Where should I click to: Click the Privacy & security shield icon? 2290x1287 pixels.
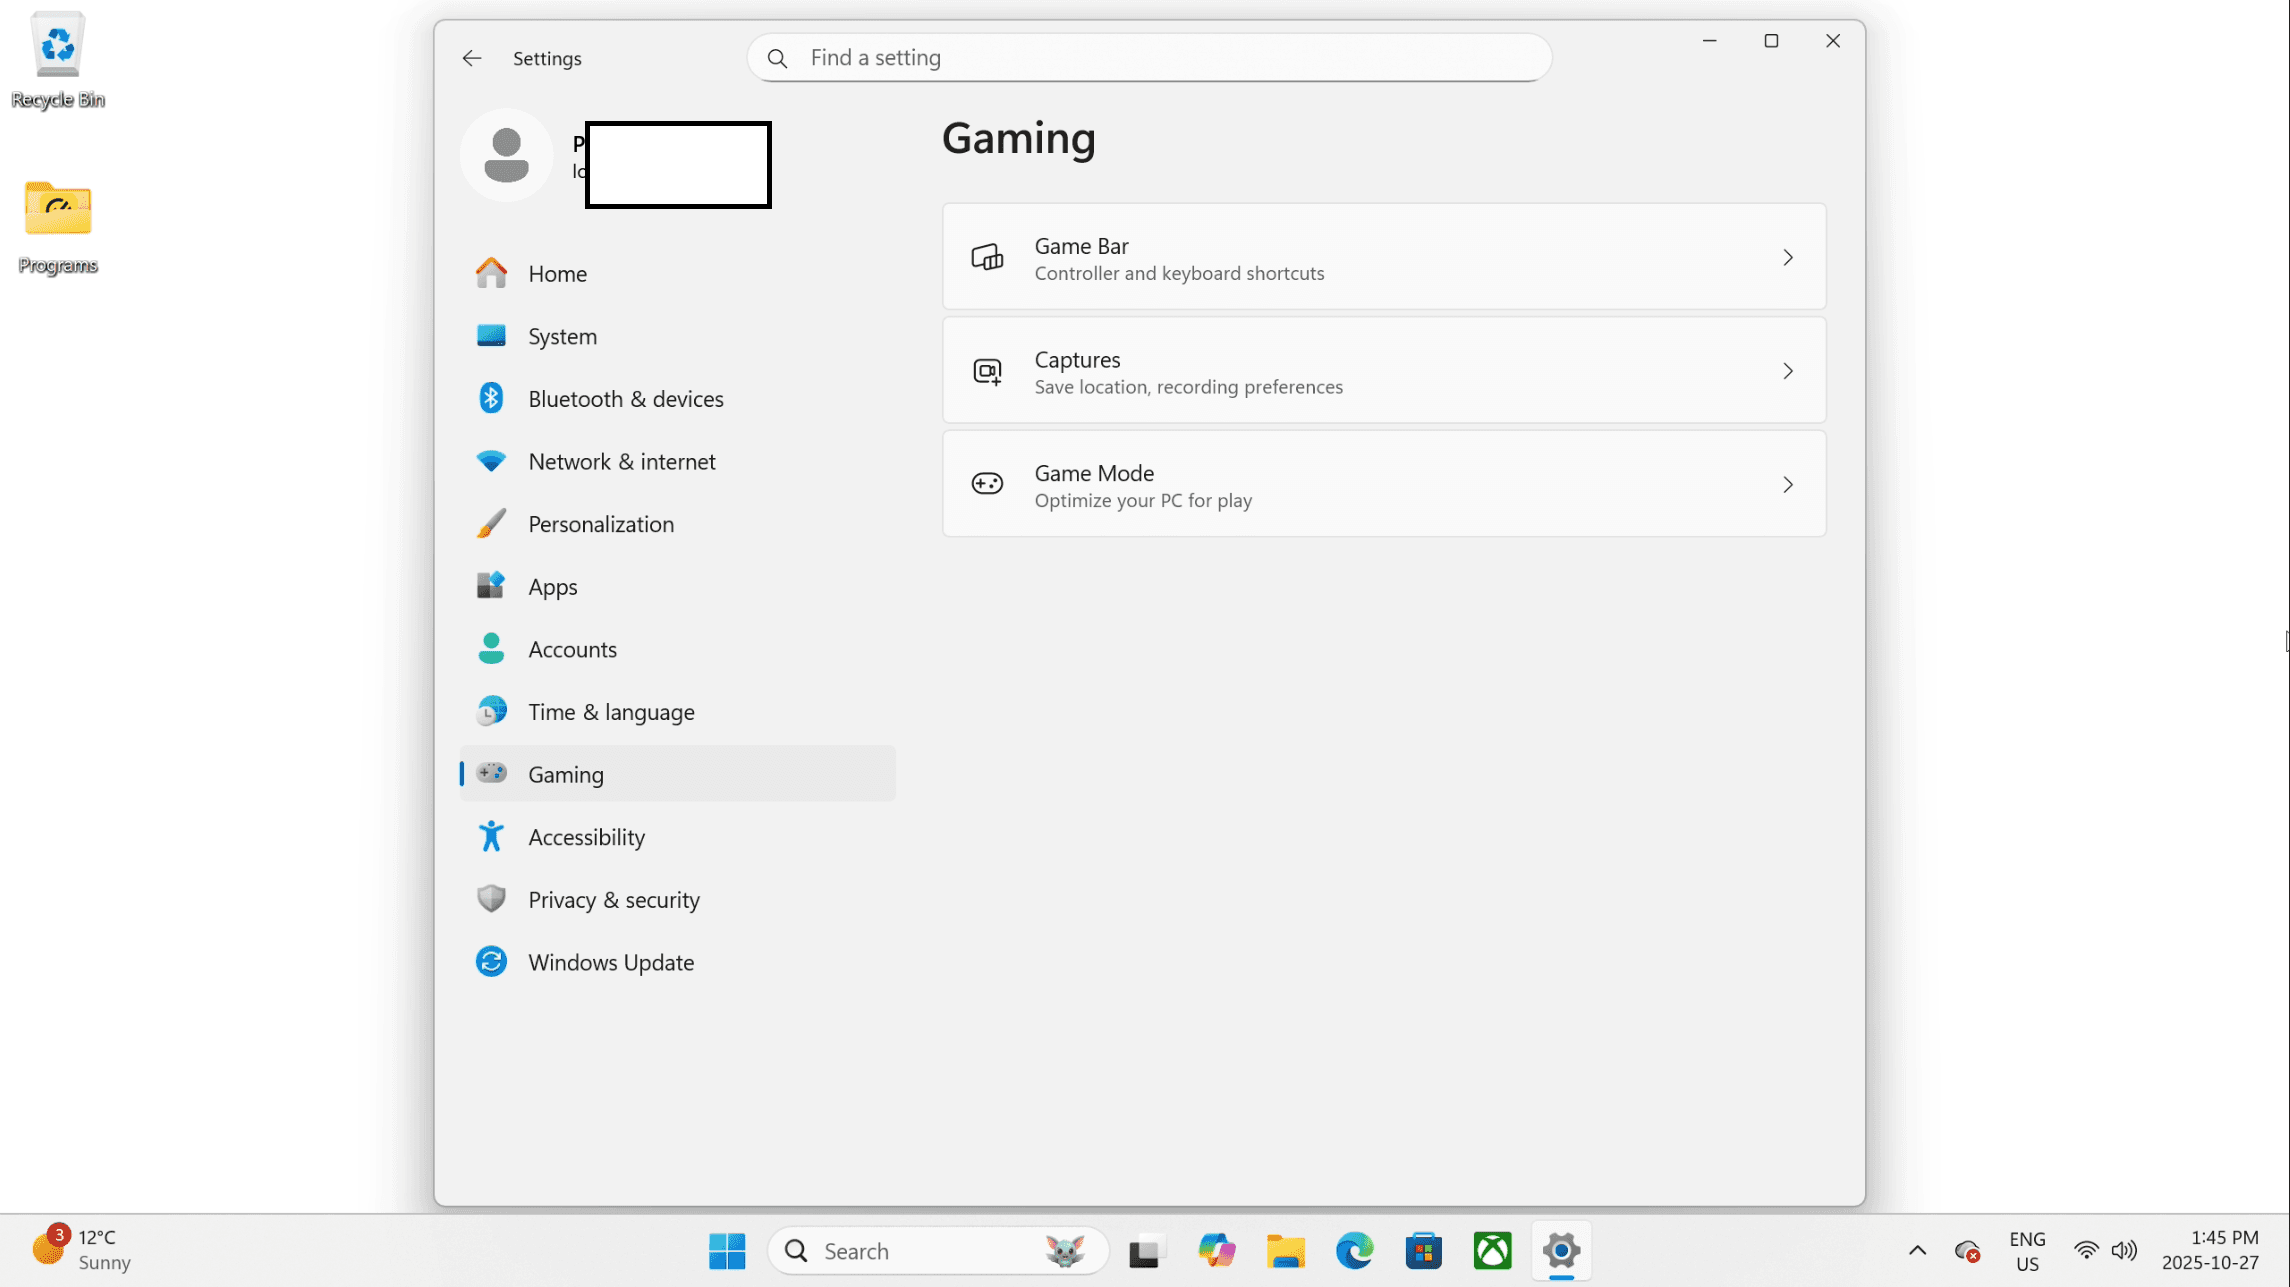(x=491, y=899)
